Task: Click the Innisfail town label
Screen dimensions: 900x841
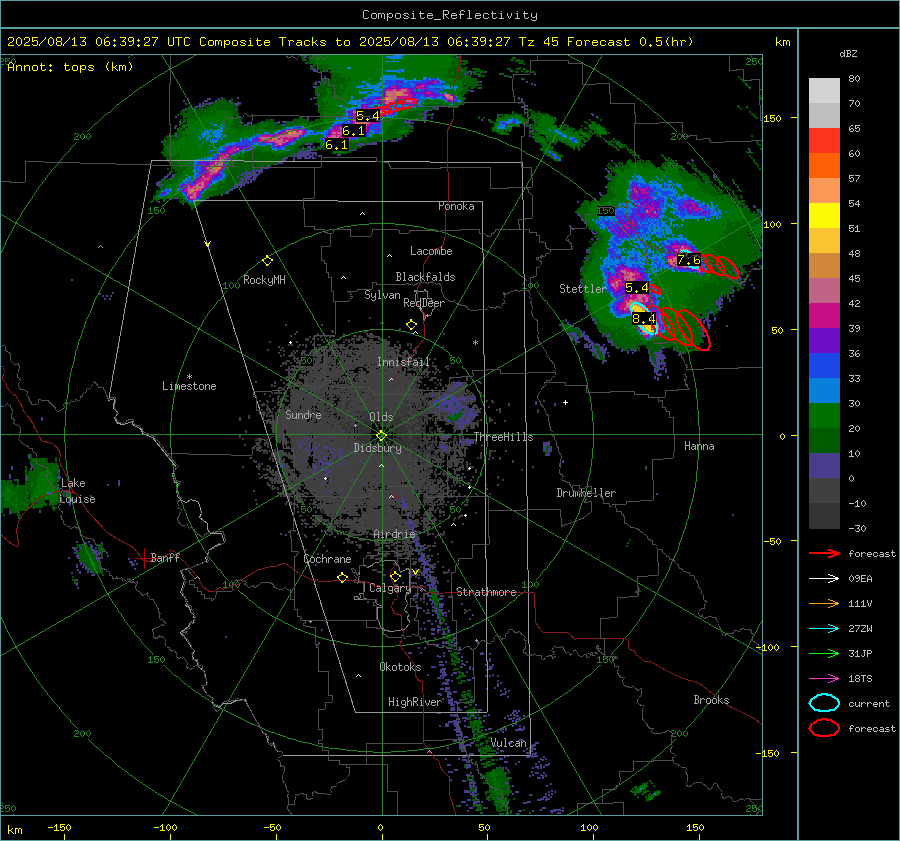Action: coord(403,362)
